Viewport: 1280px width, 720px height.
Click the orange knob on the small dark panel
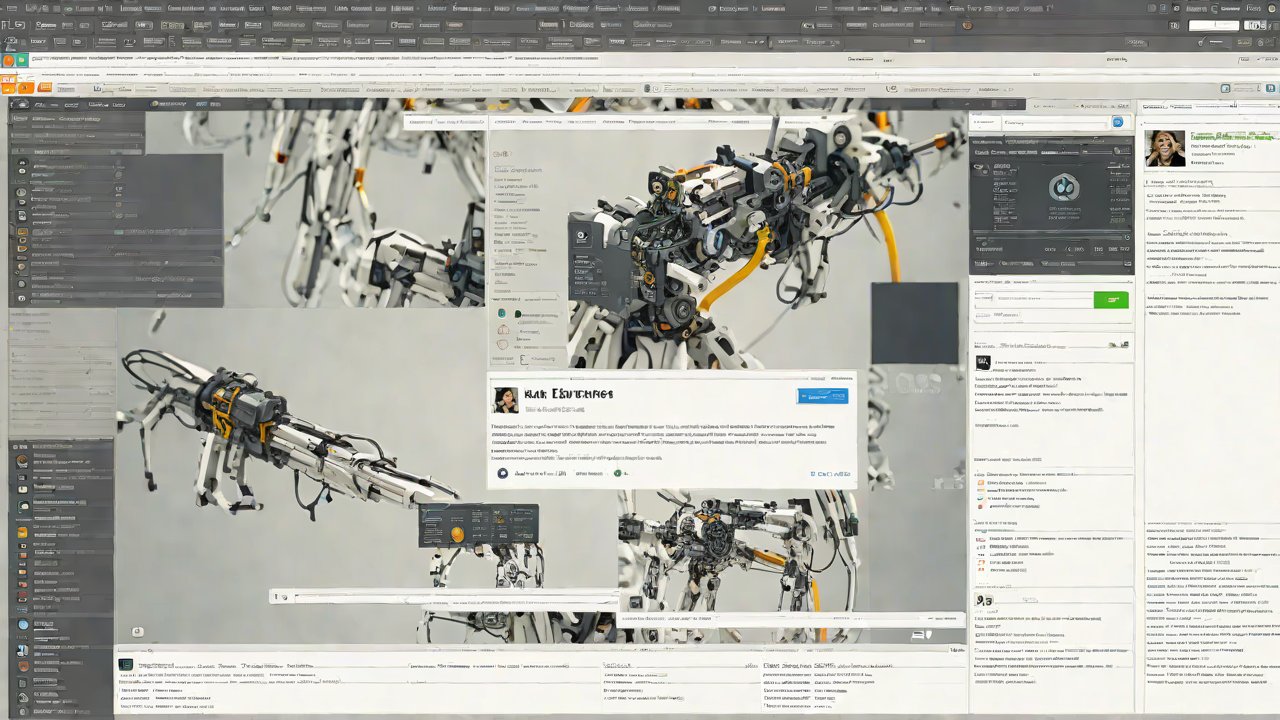[x=457, y=534]
